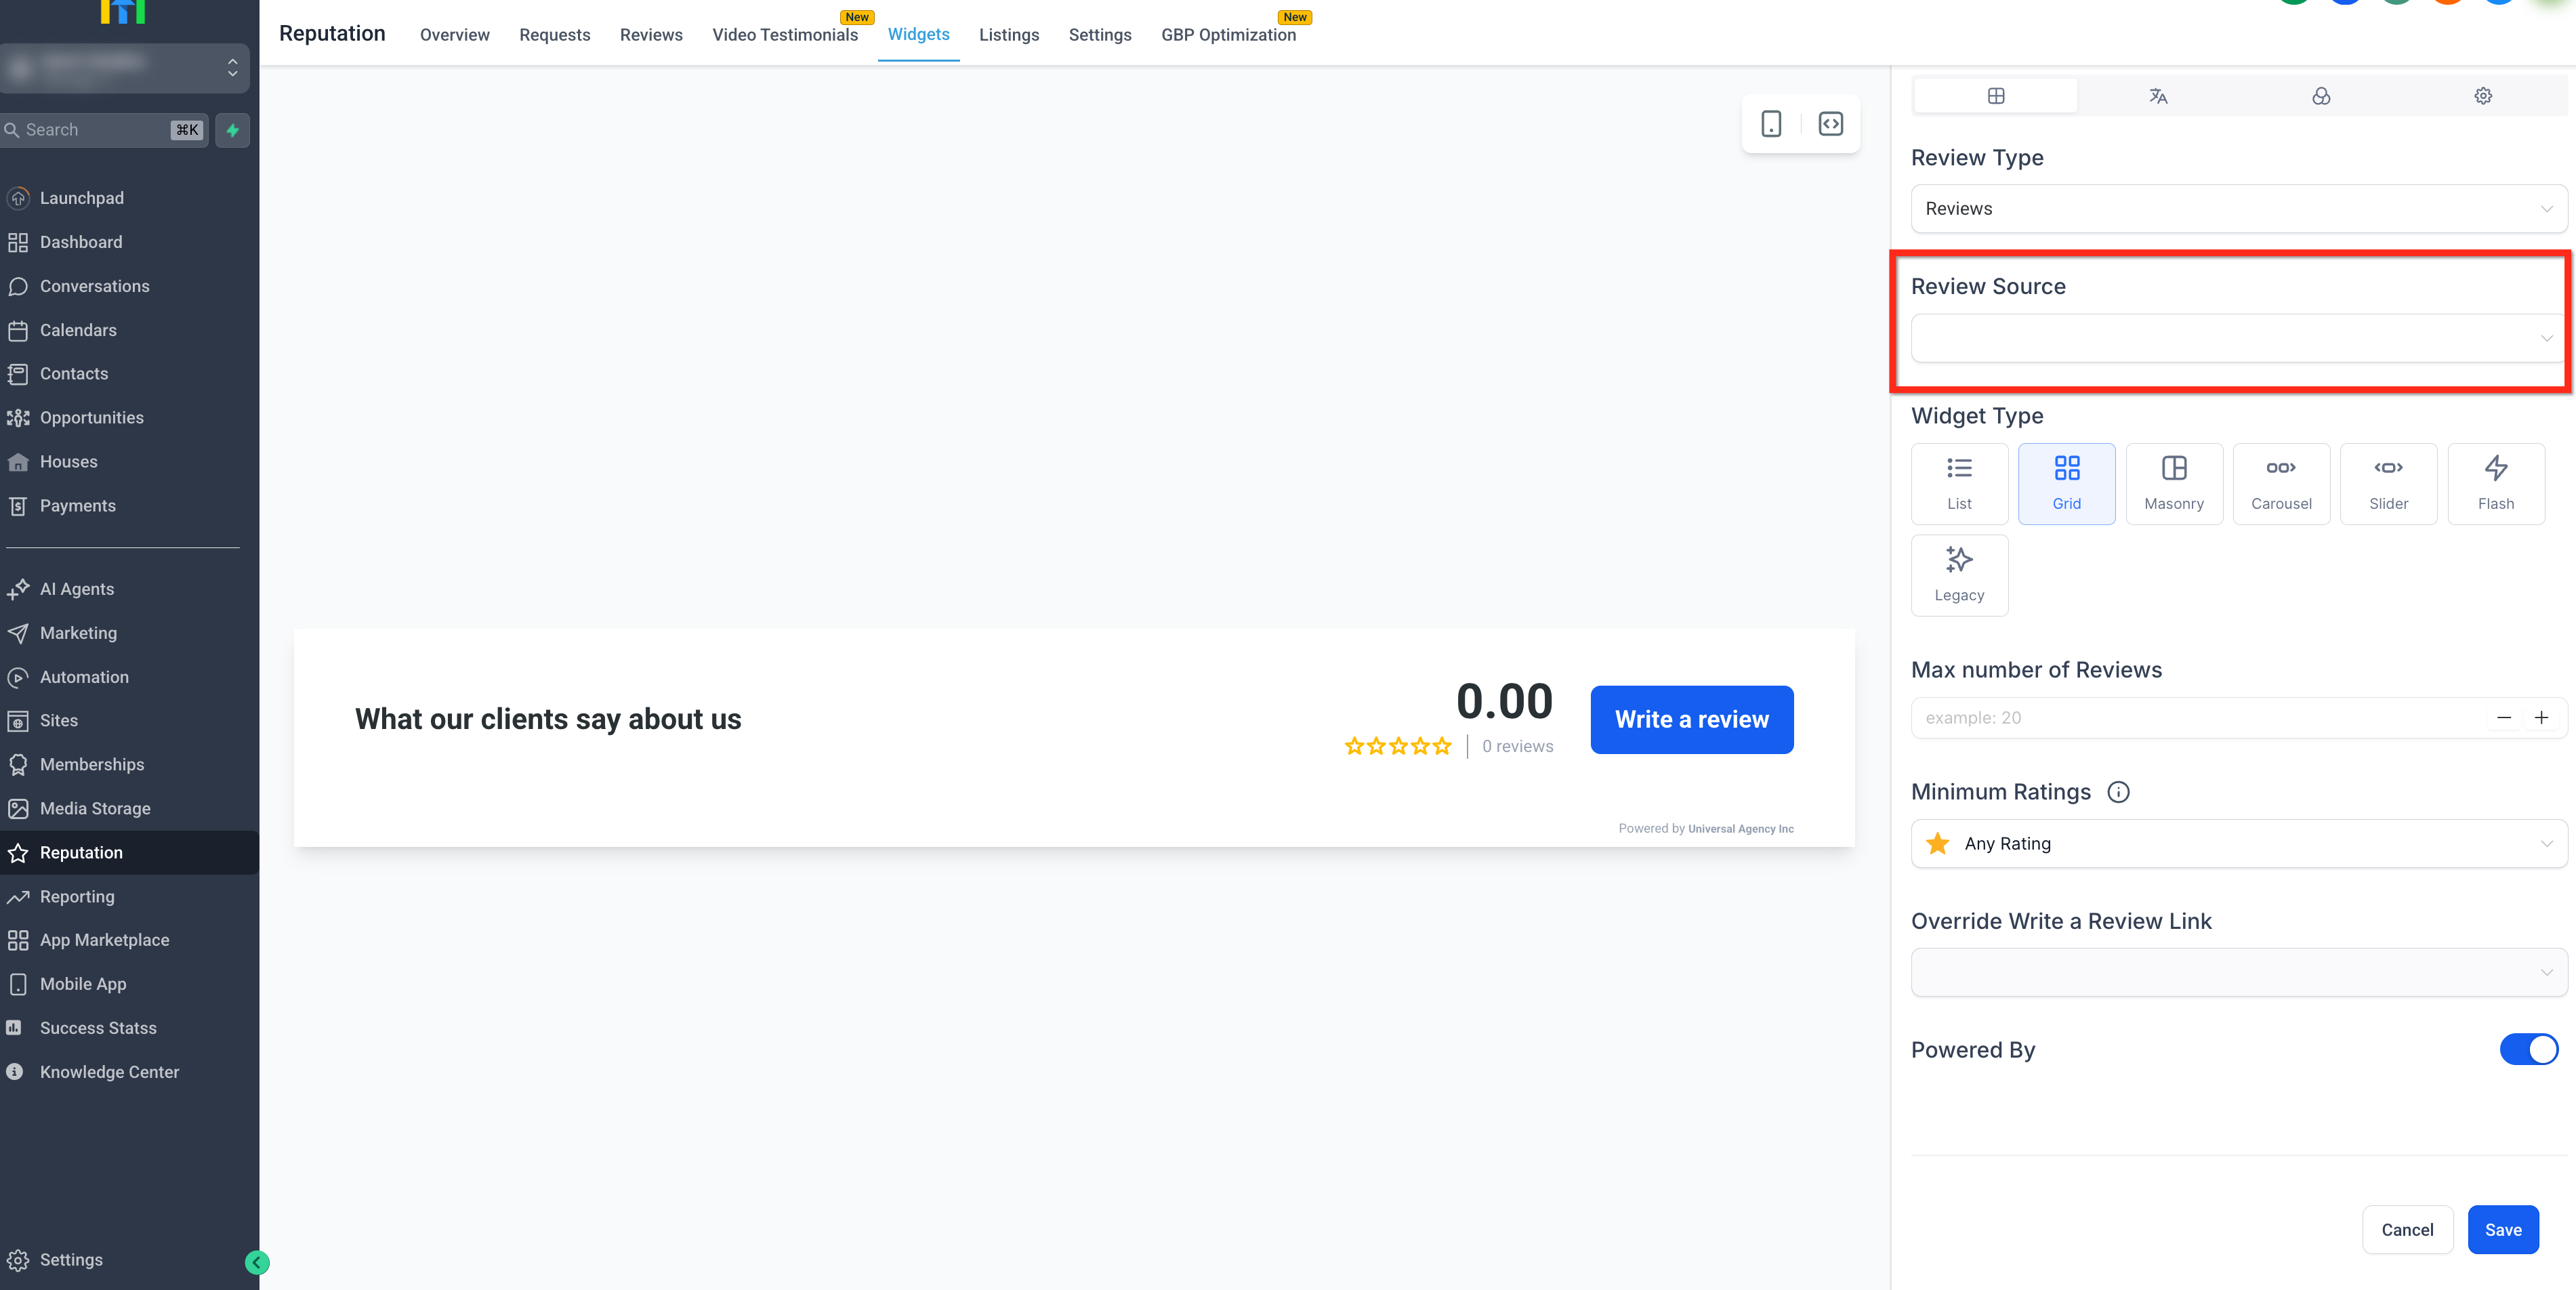This screenshot has height=1290, width=2576.
Task: Open the Review Type dropdown
Action: click(x=2238, y=209)
